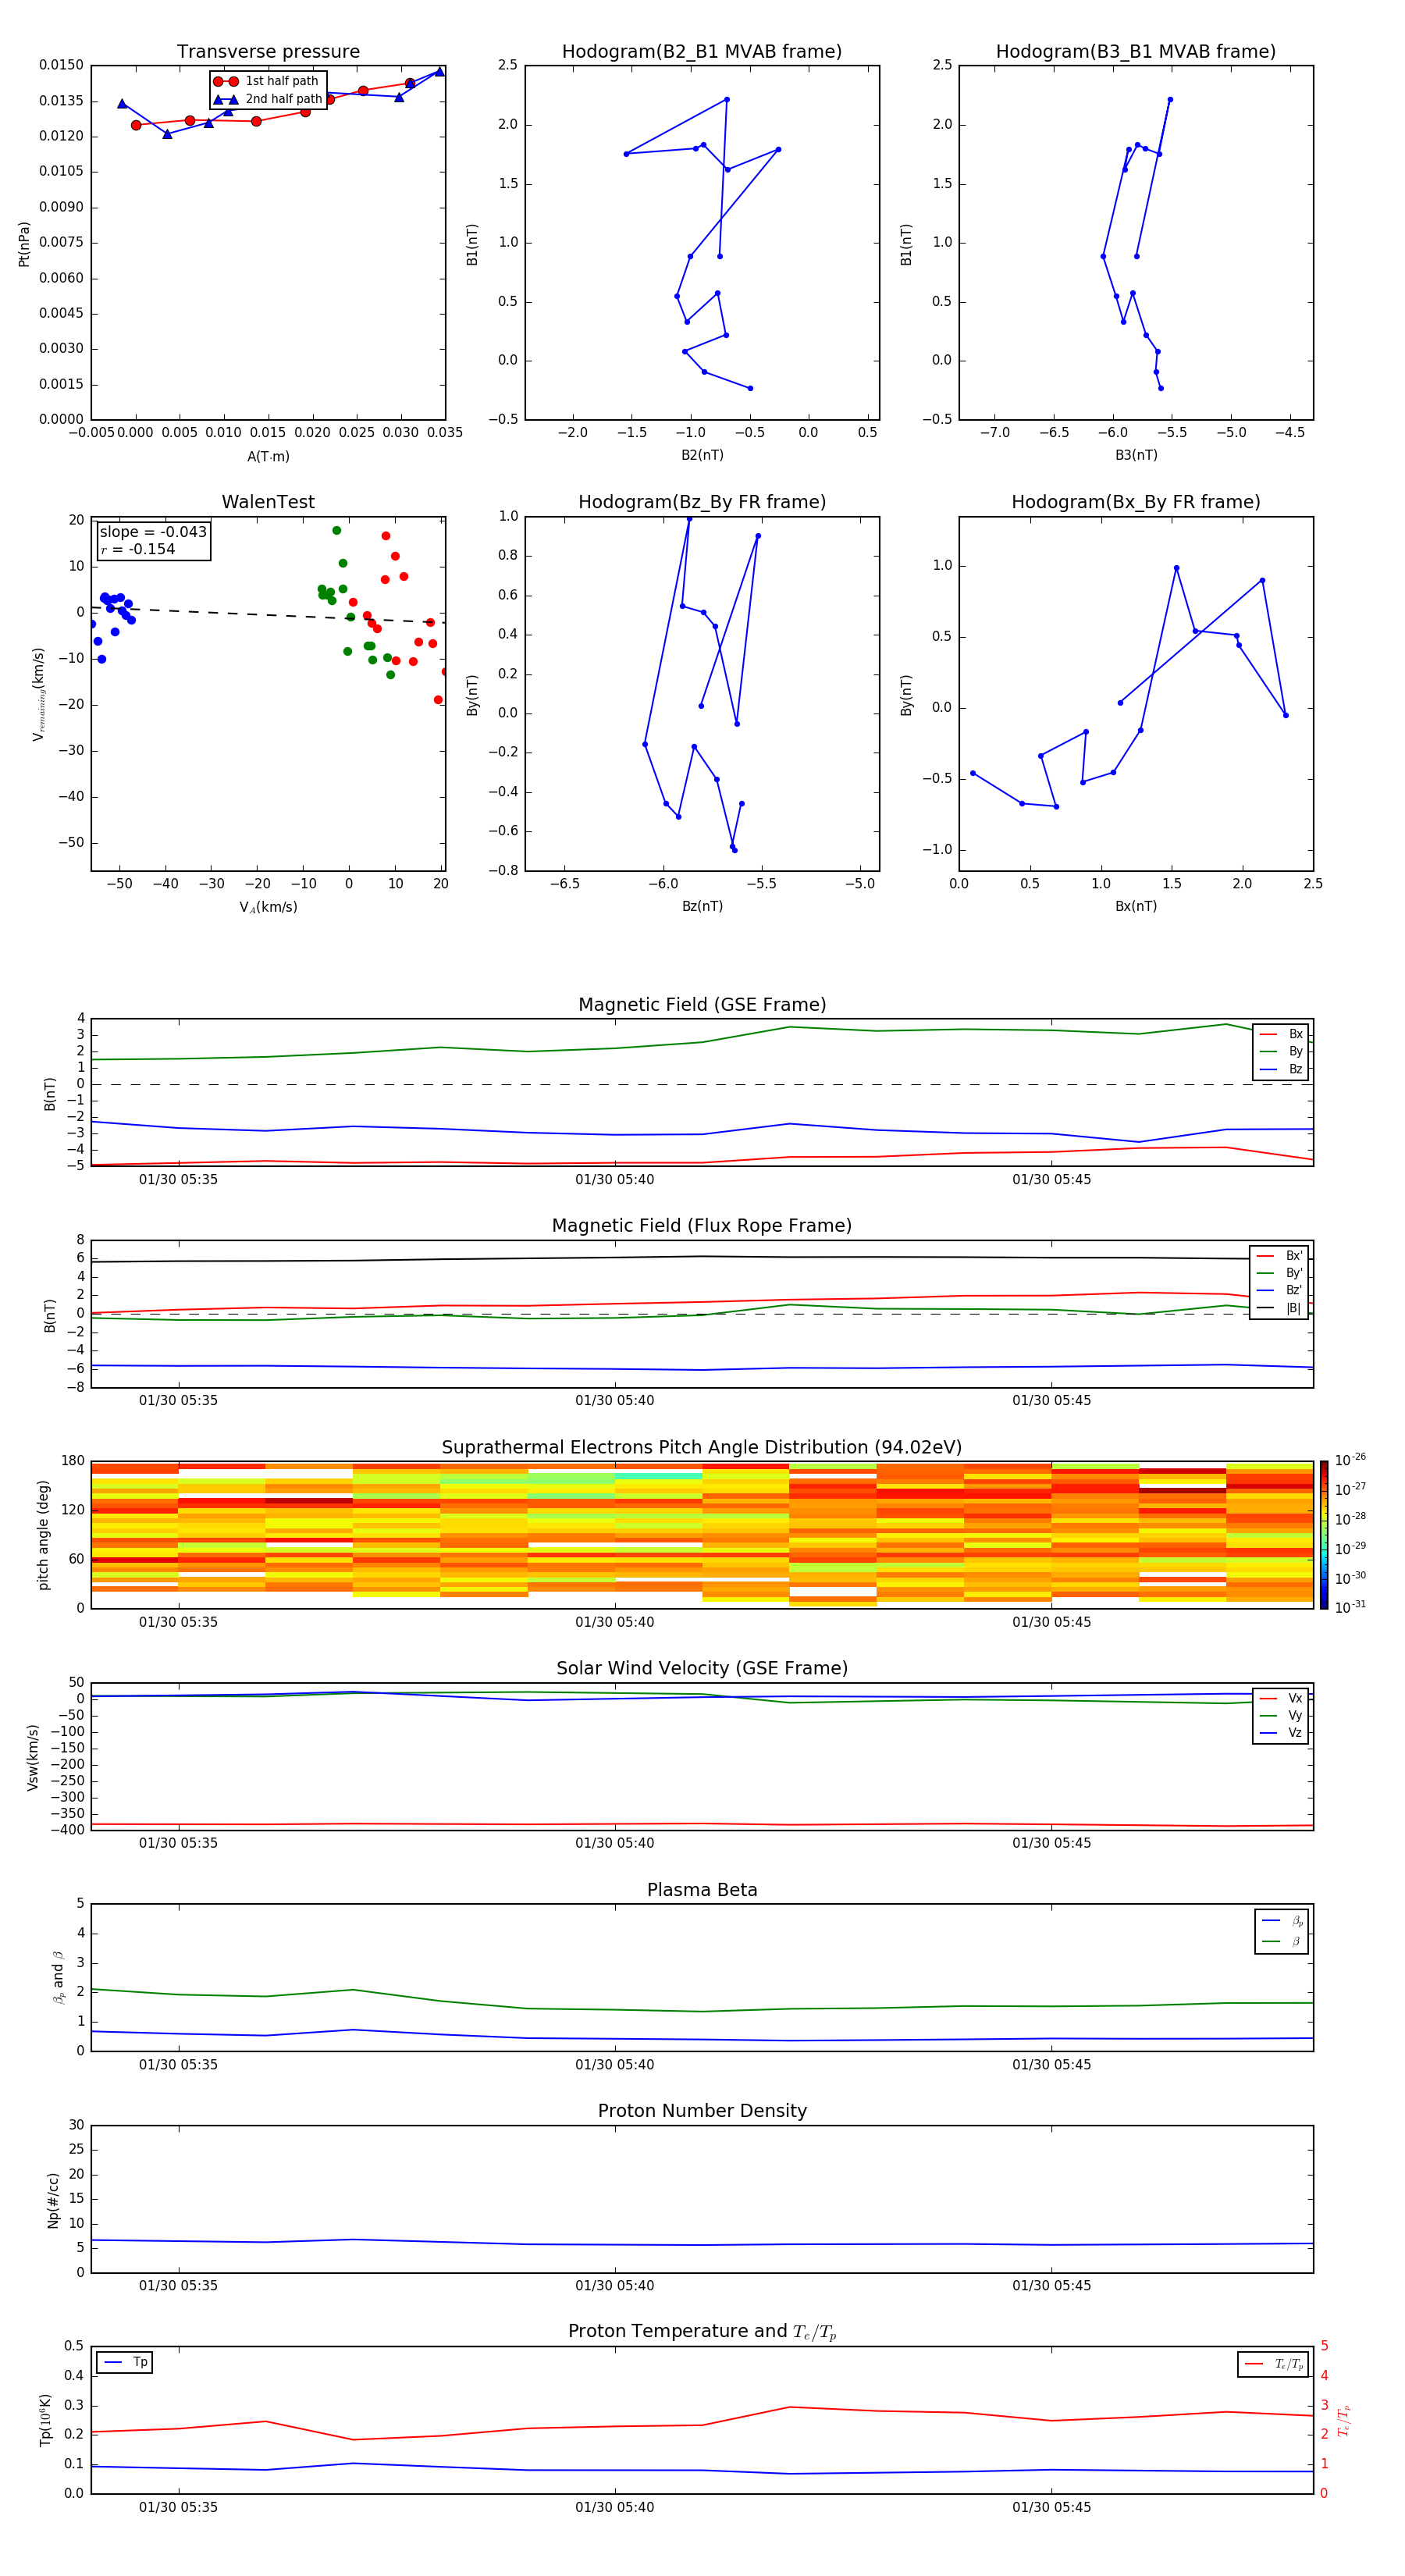Click the 'Vx' velocity legend entry
The image size is (1405, 2576).
click(1281, 1698)
